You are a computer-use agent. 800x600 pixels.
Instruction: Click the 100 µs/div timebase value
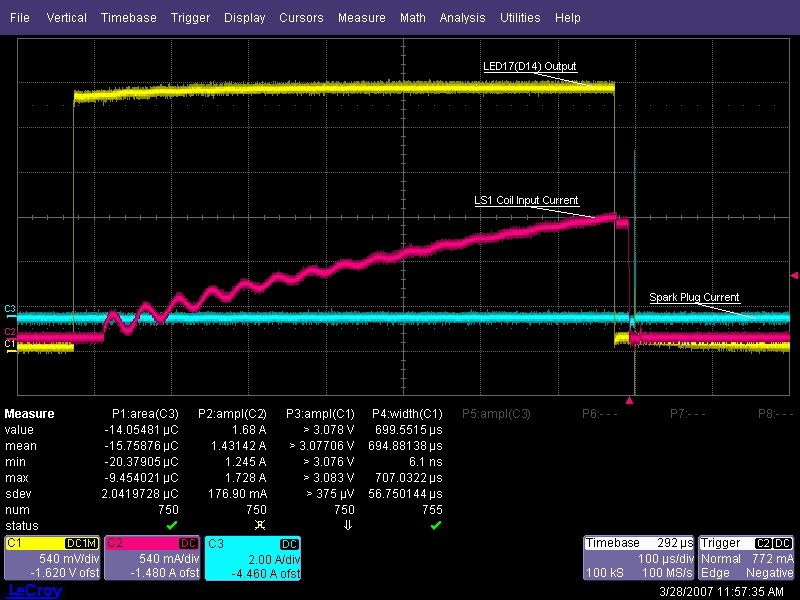click(x=666, y=559)
